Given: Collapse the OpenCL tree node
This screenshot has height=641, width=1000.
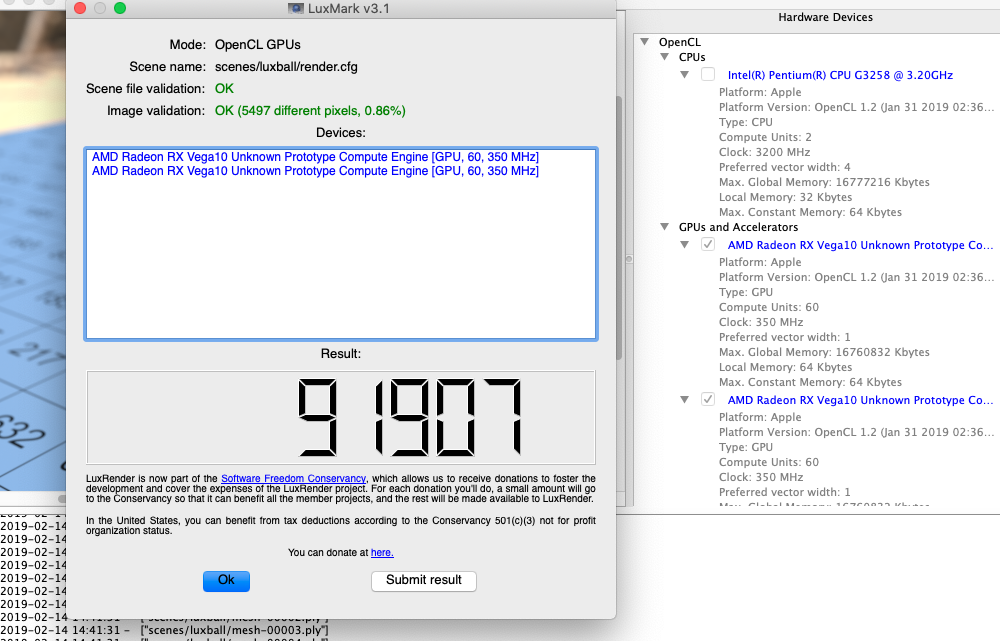Looking at the screenshot, I should (646, 42).
